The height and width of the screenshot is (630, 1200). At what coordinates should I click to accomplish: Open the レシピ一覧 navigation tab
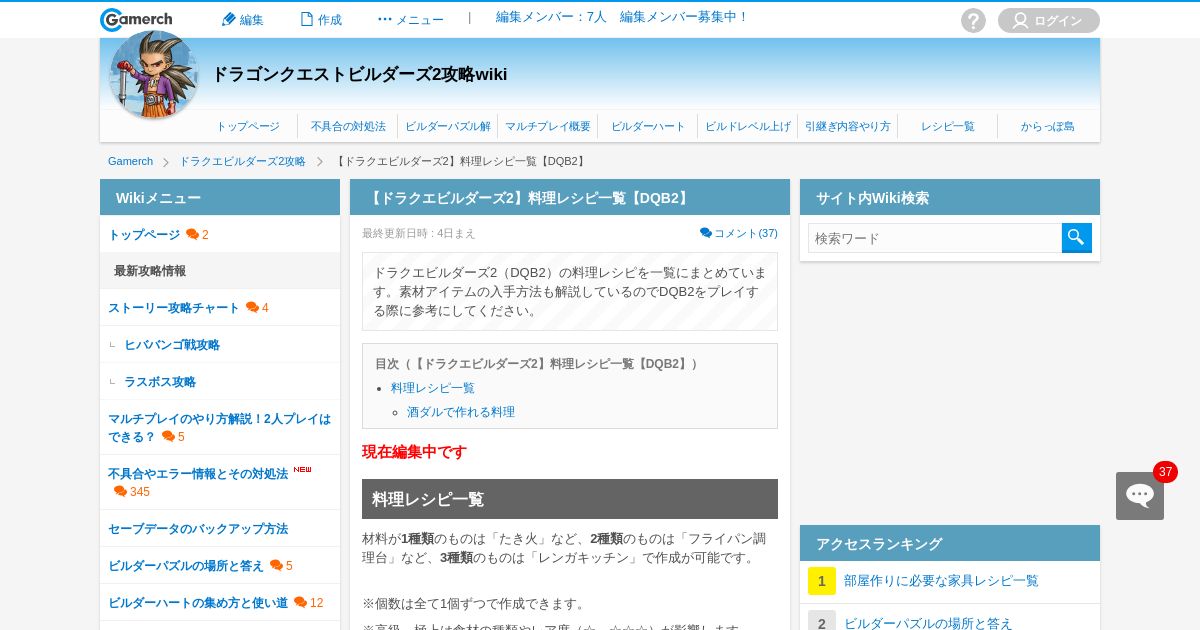click(948, 127)
